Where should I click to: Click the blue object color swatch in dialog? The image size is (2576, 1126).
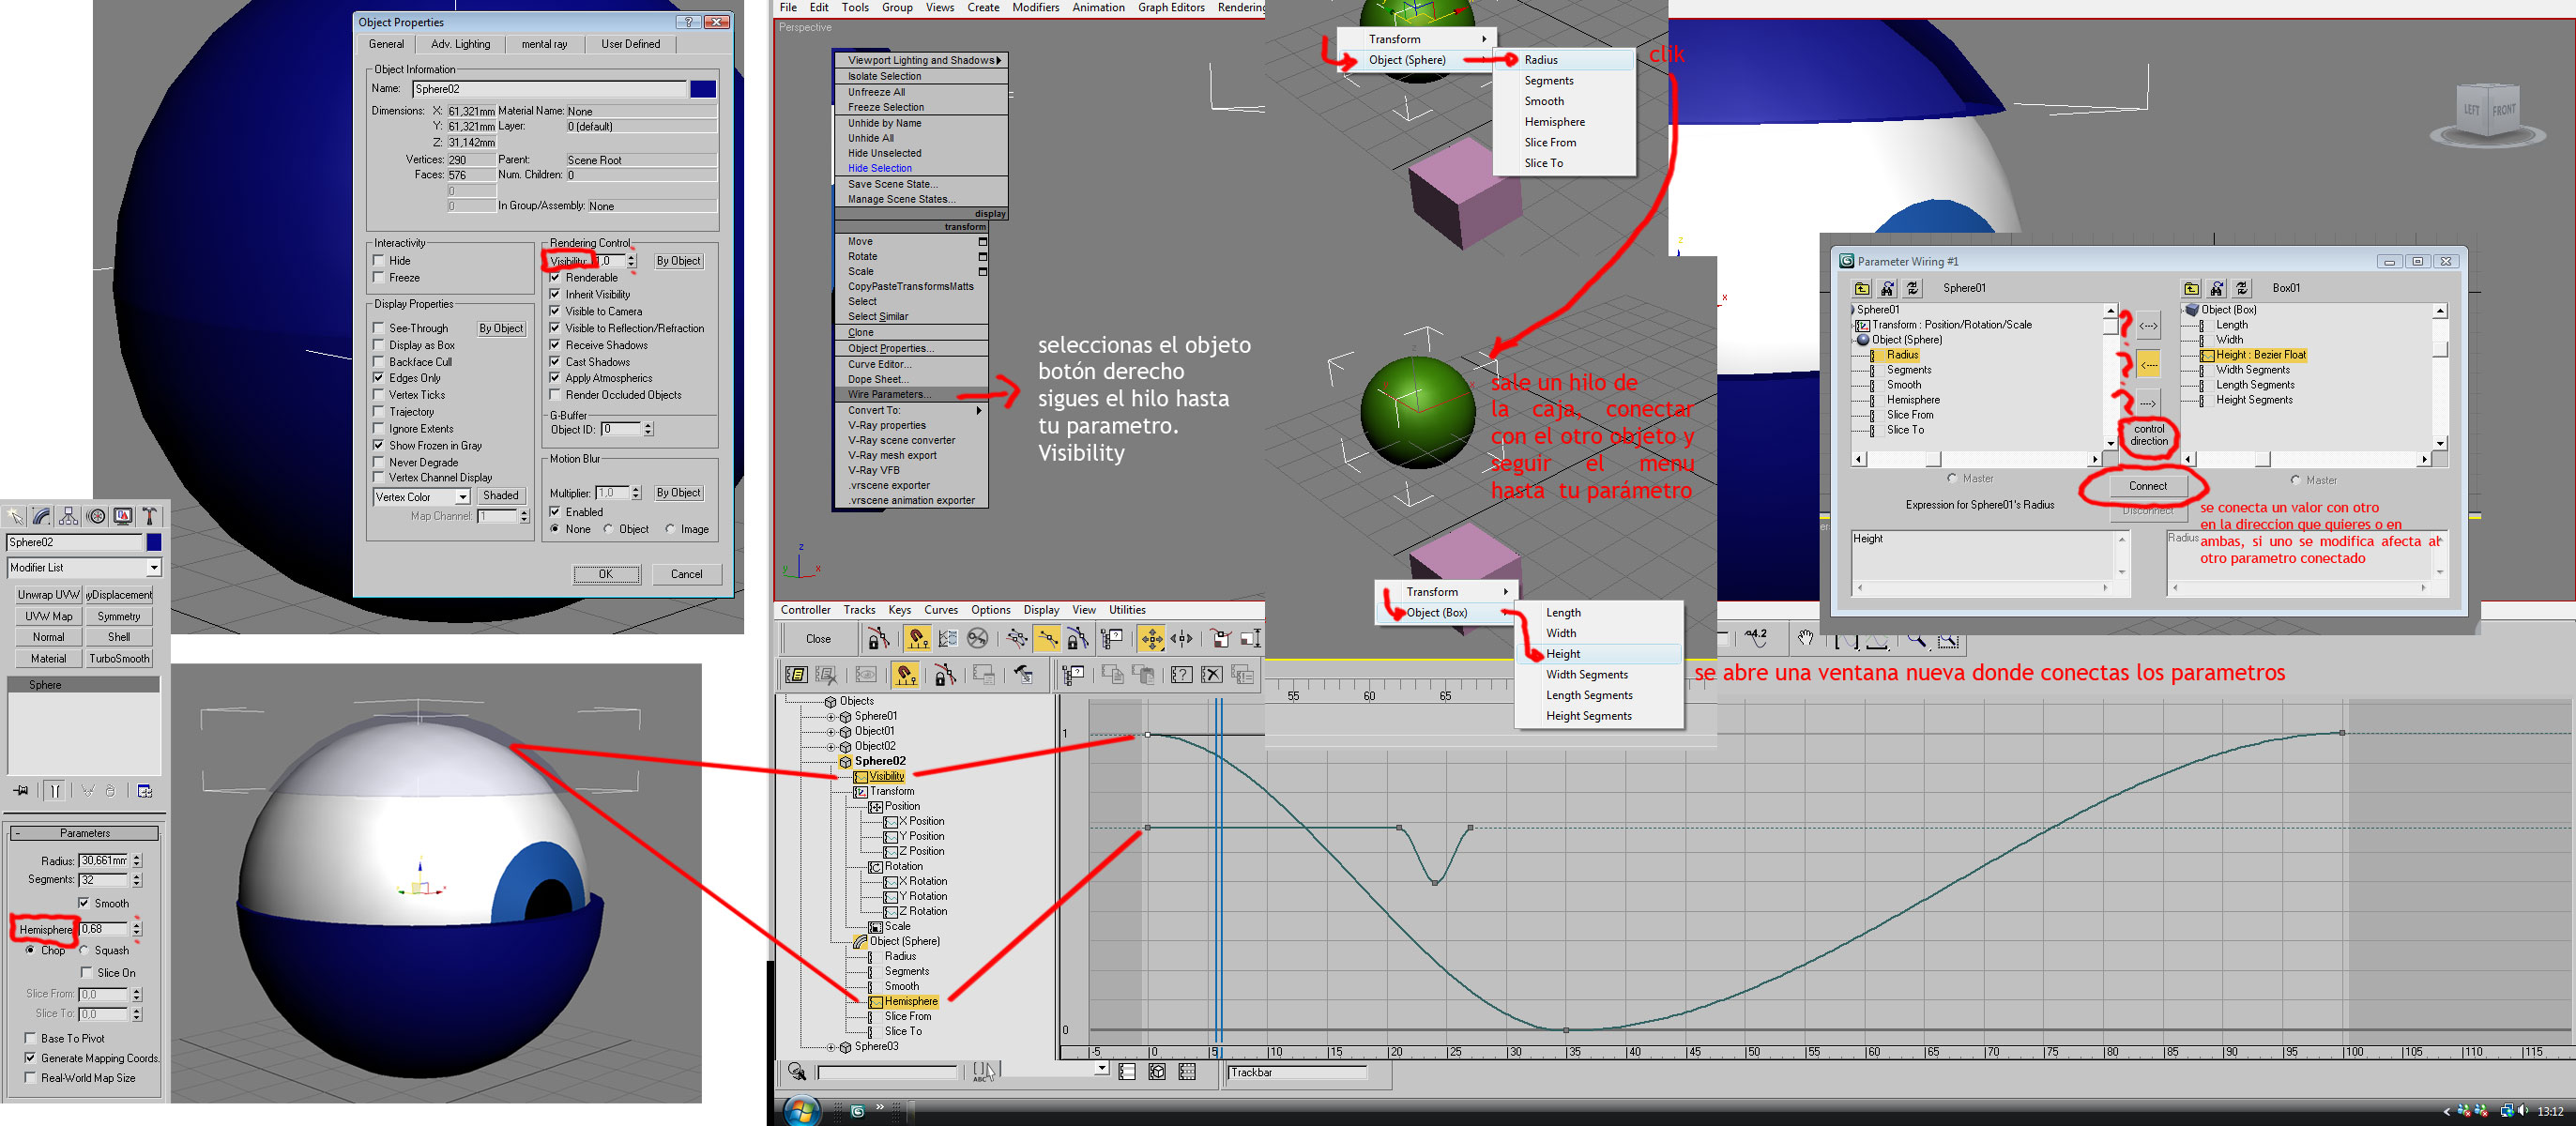coord(703,89)
